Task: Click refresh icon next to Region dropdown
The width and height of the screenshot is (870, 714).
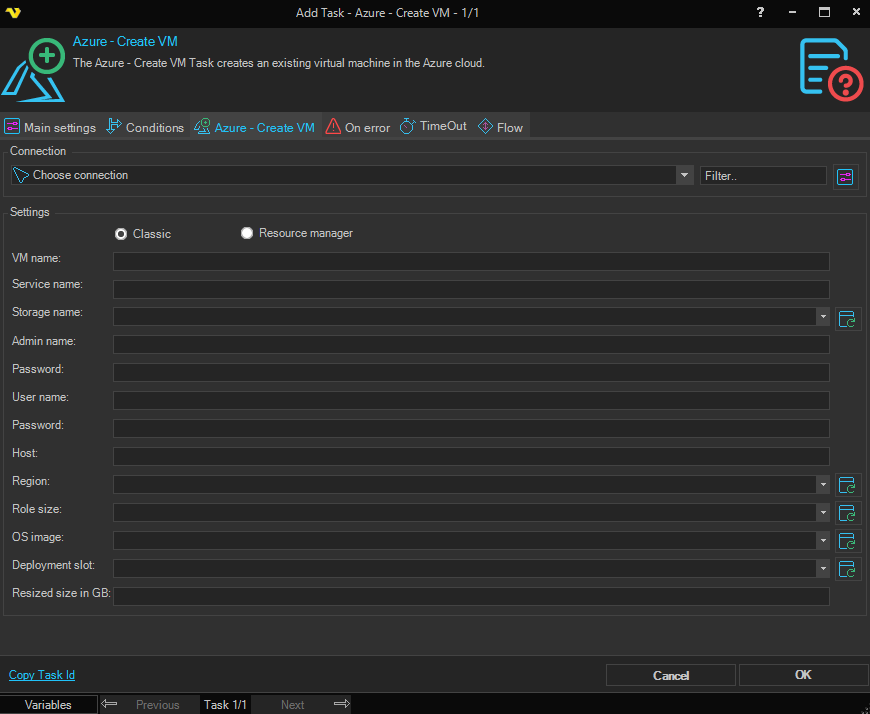Action: pyautogui.click(x=848, y=486)
